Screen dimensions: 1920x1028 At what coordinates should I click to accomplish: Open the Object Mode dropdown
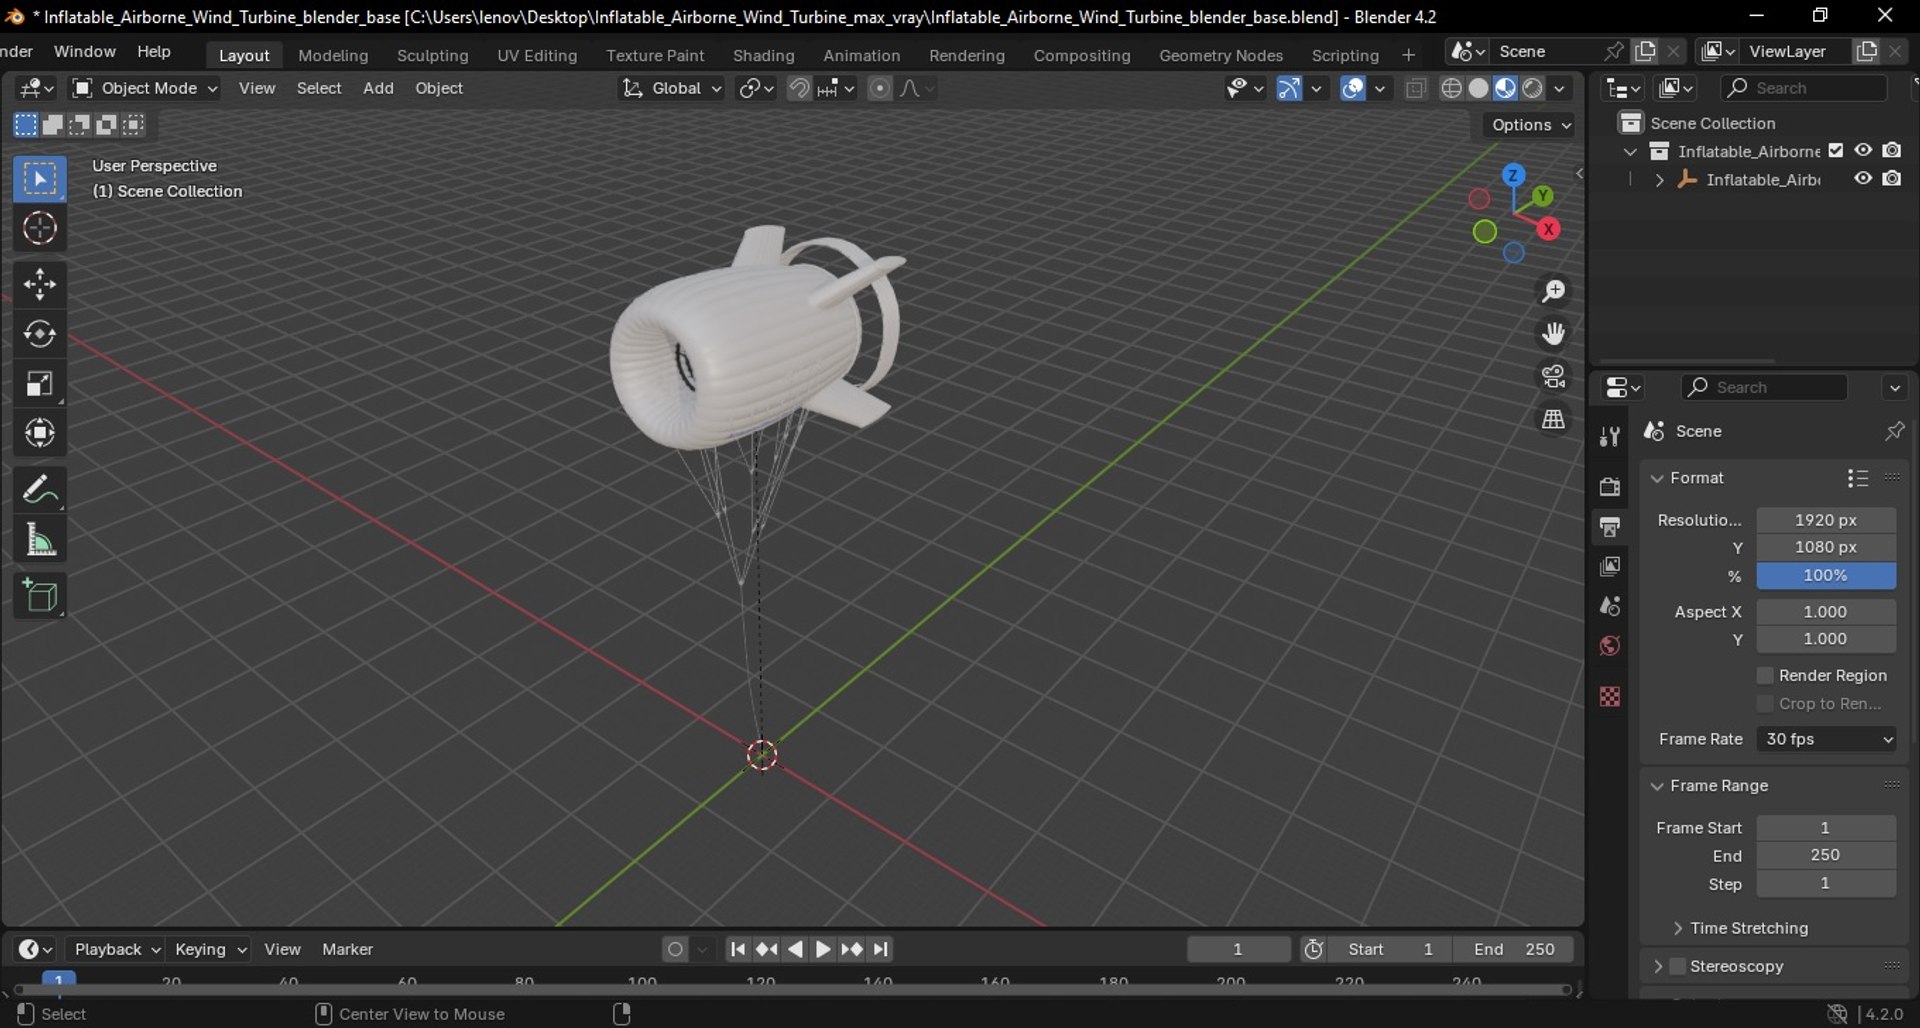[145, 88]
